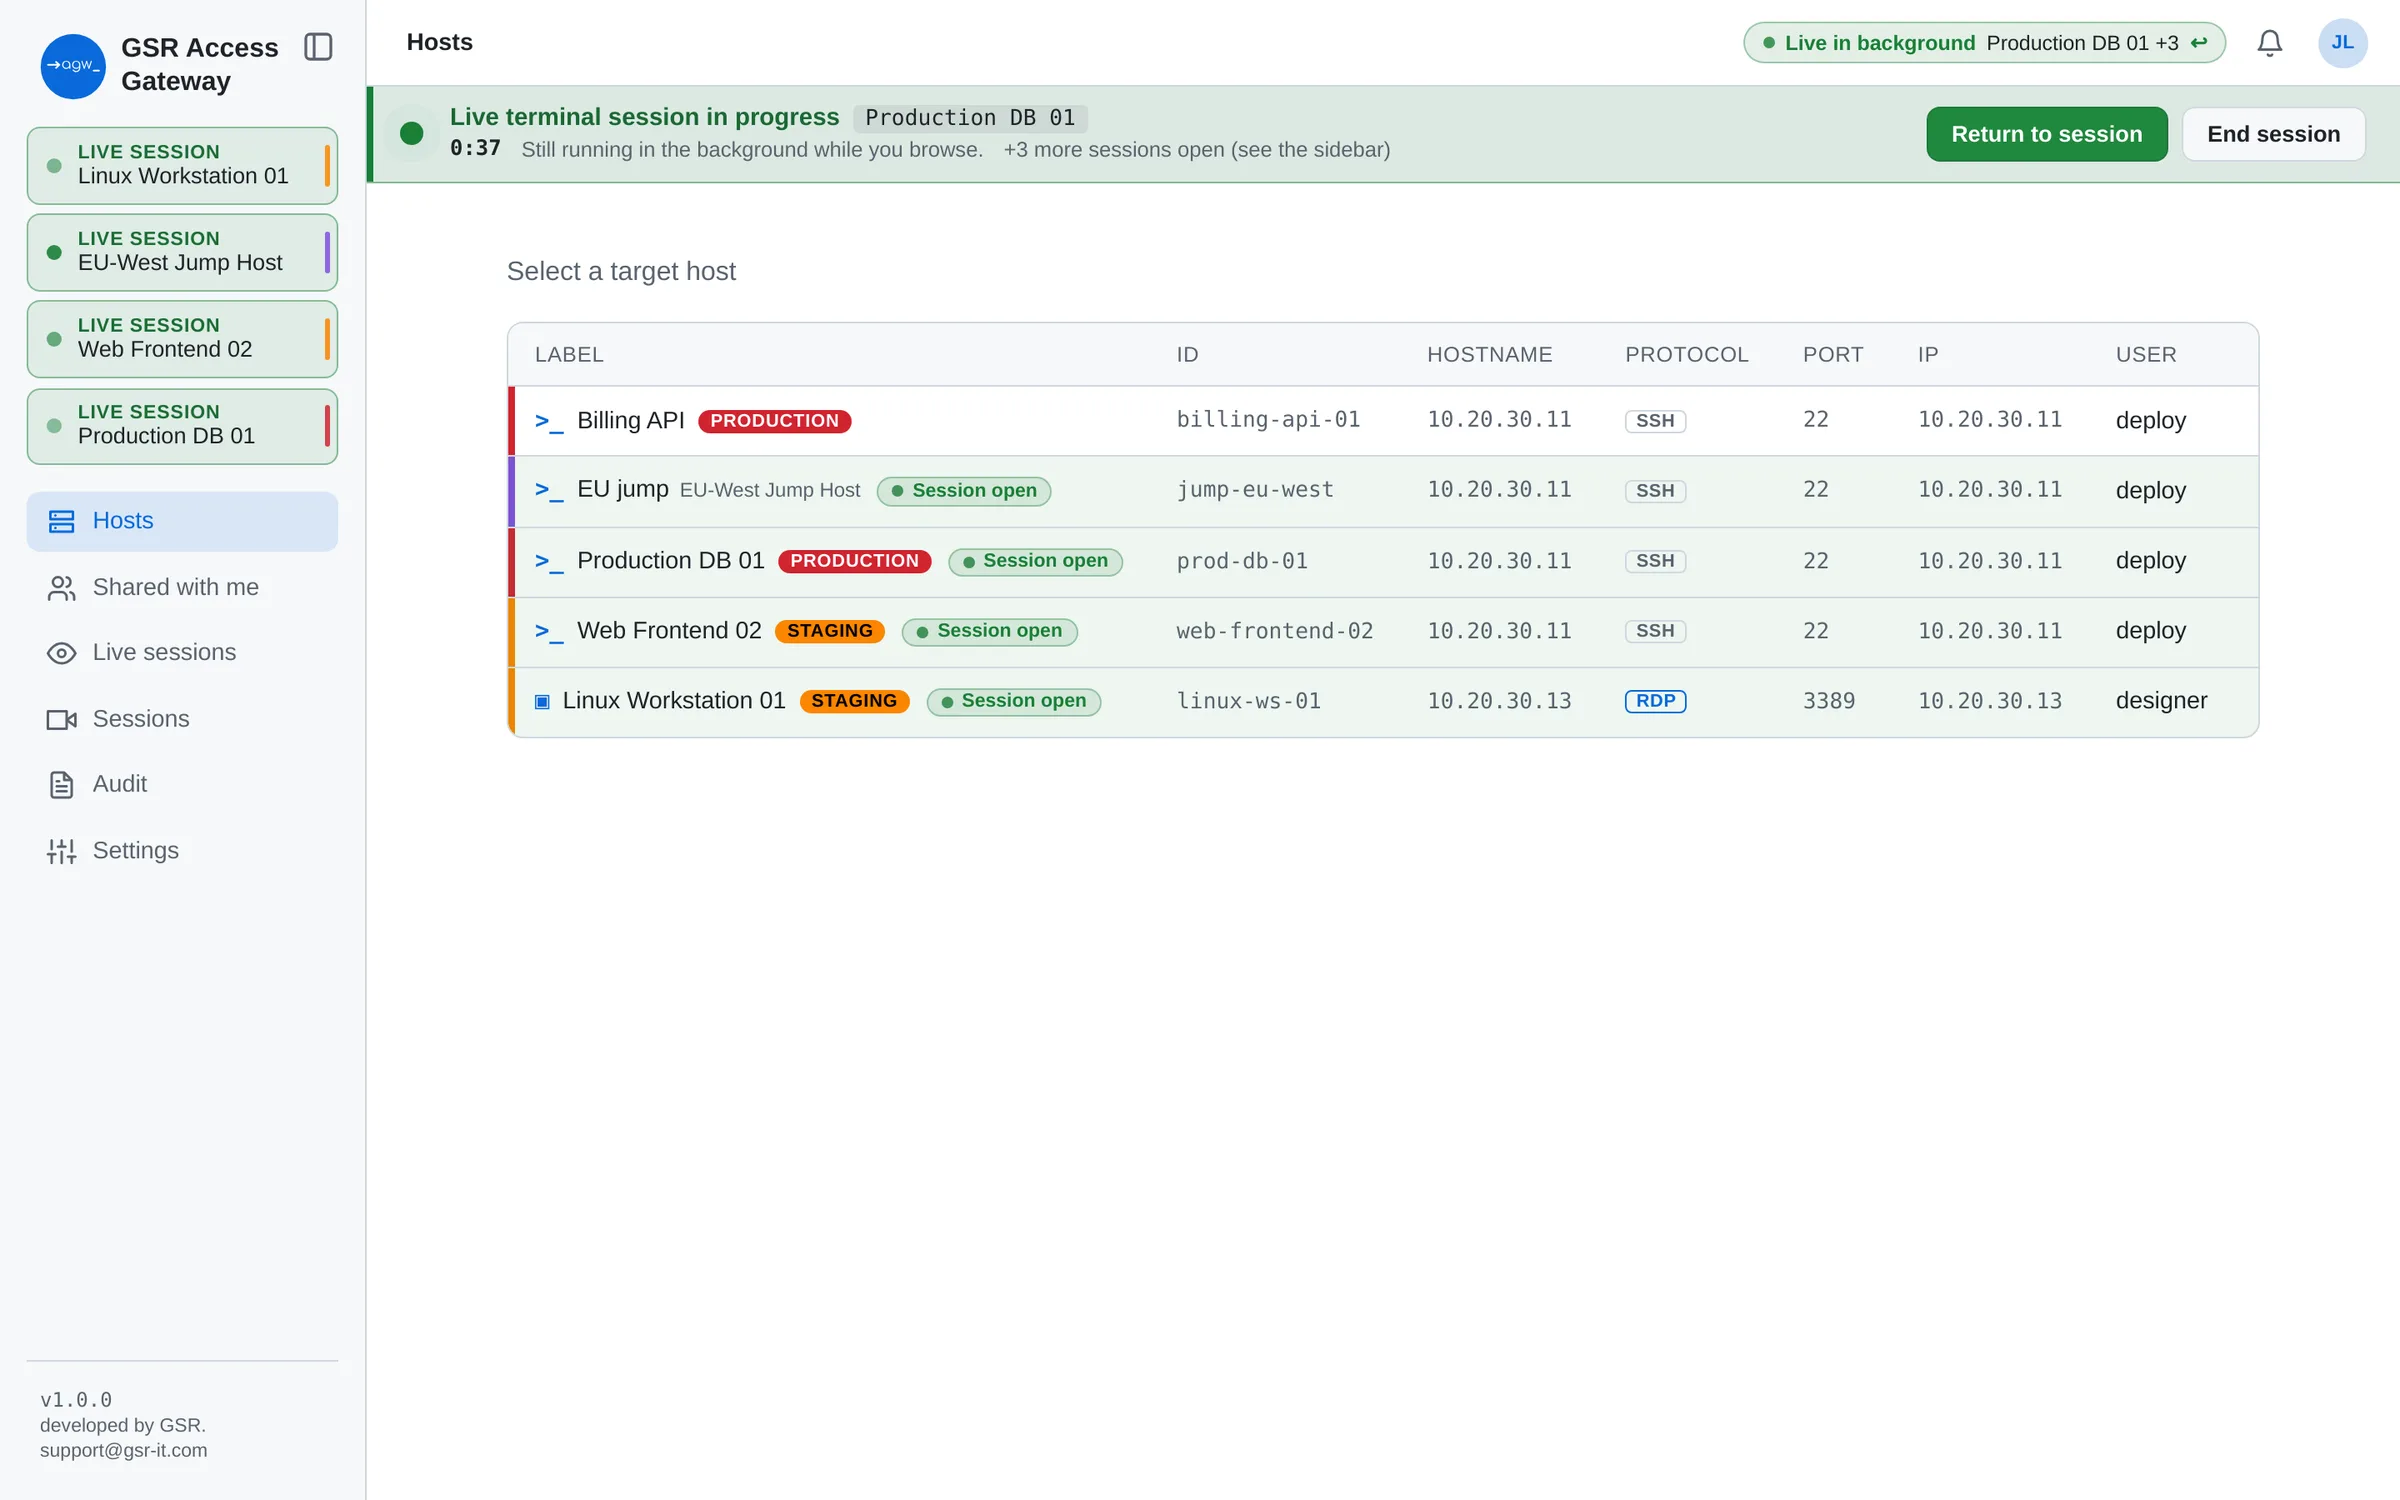Click the EU jump terminal icon
Viewport: 2400px width, 1500px height.
(x=549, y=490)
